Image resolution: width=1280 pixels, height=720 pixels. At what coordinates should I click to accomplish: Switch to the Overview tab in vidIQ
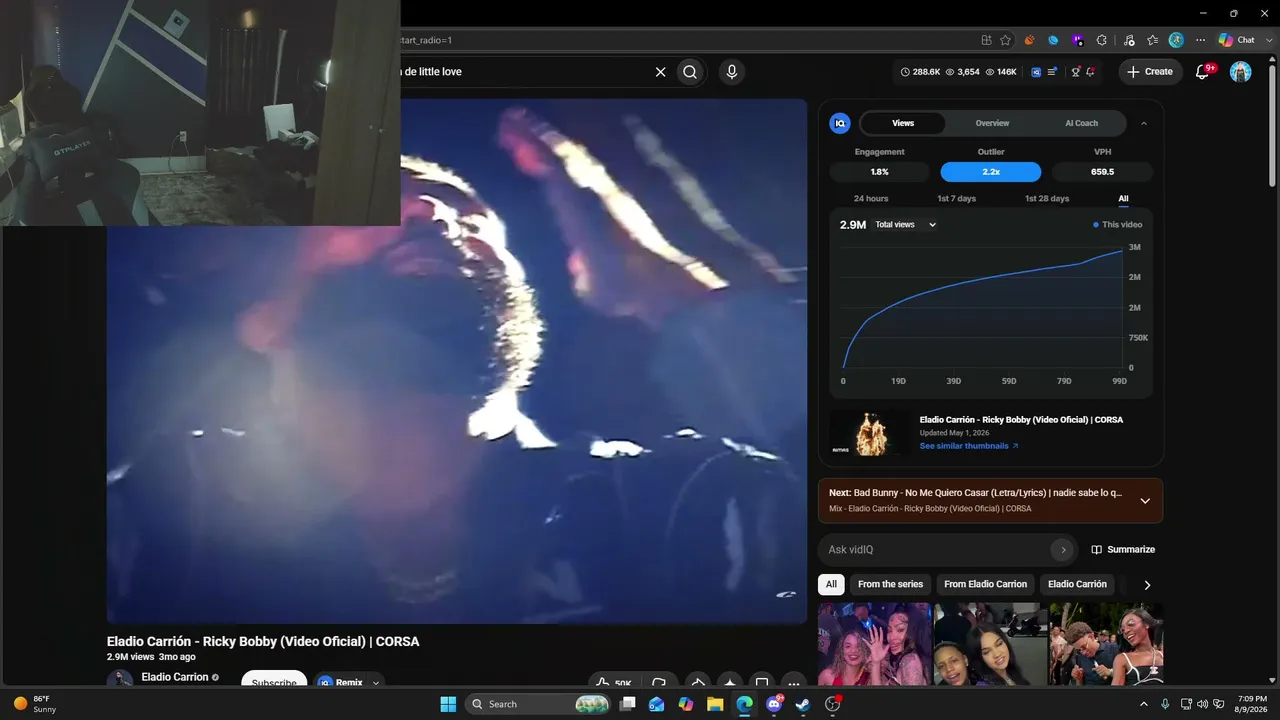(x=992, y=123)
